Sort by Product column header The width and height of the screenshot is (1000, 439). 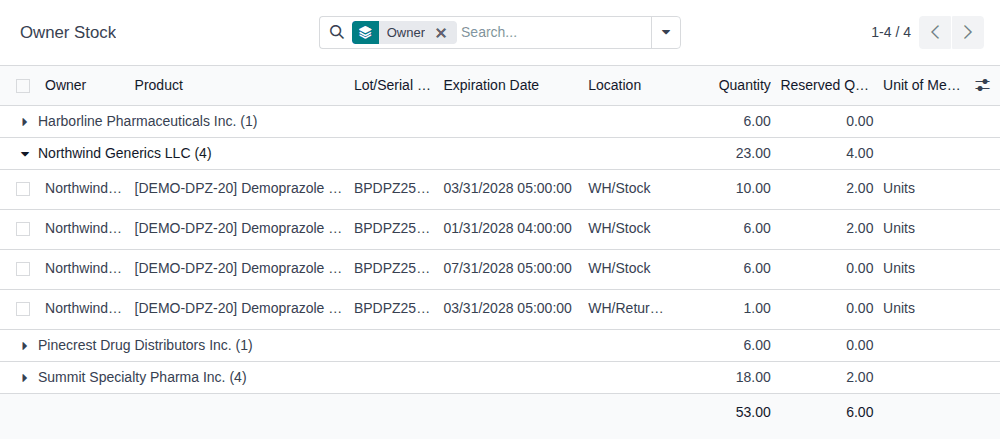pos(159,86)
